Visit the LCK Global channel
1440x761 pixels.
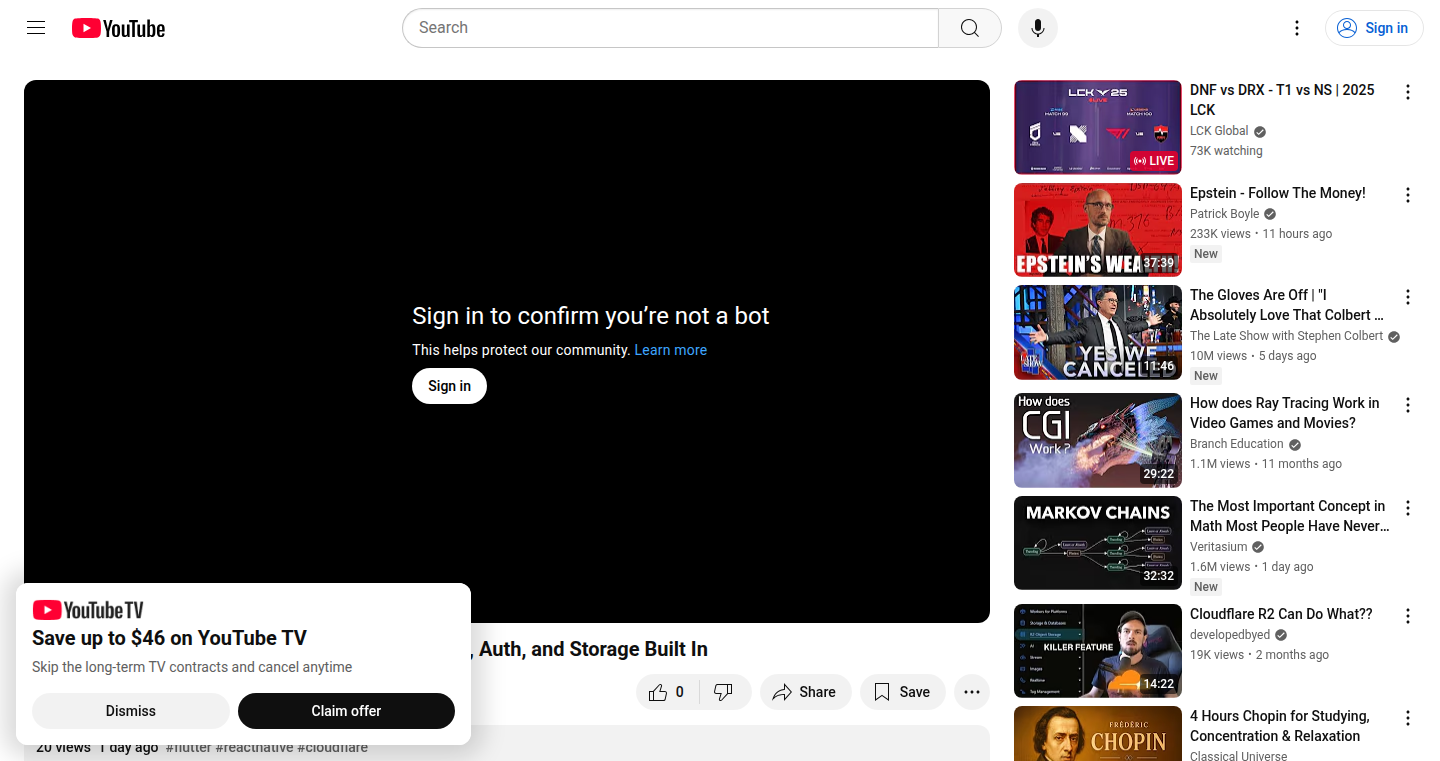click(1219, 131)
